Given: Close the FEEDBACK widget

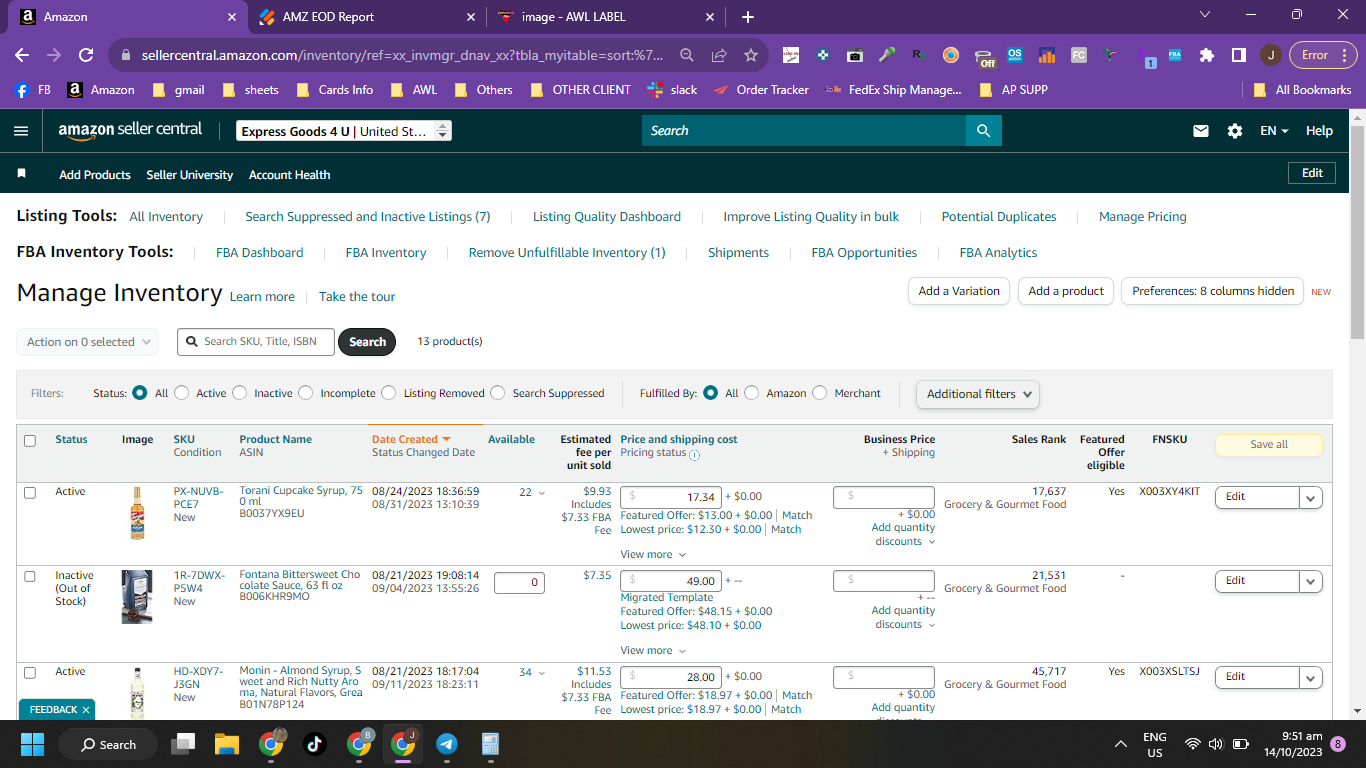Looking at the screenshot, I should click(86, 710).
